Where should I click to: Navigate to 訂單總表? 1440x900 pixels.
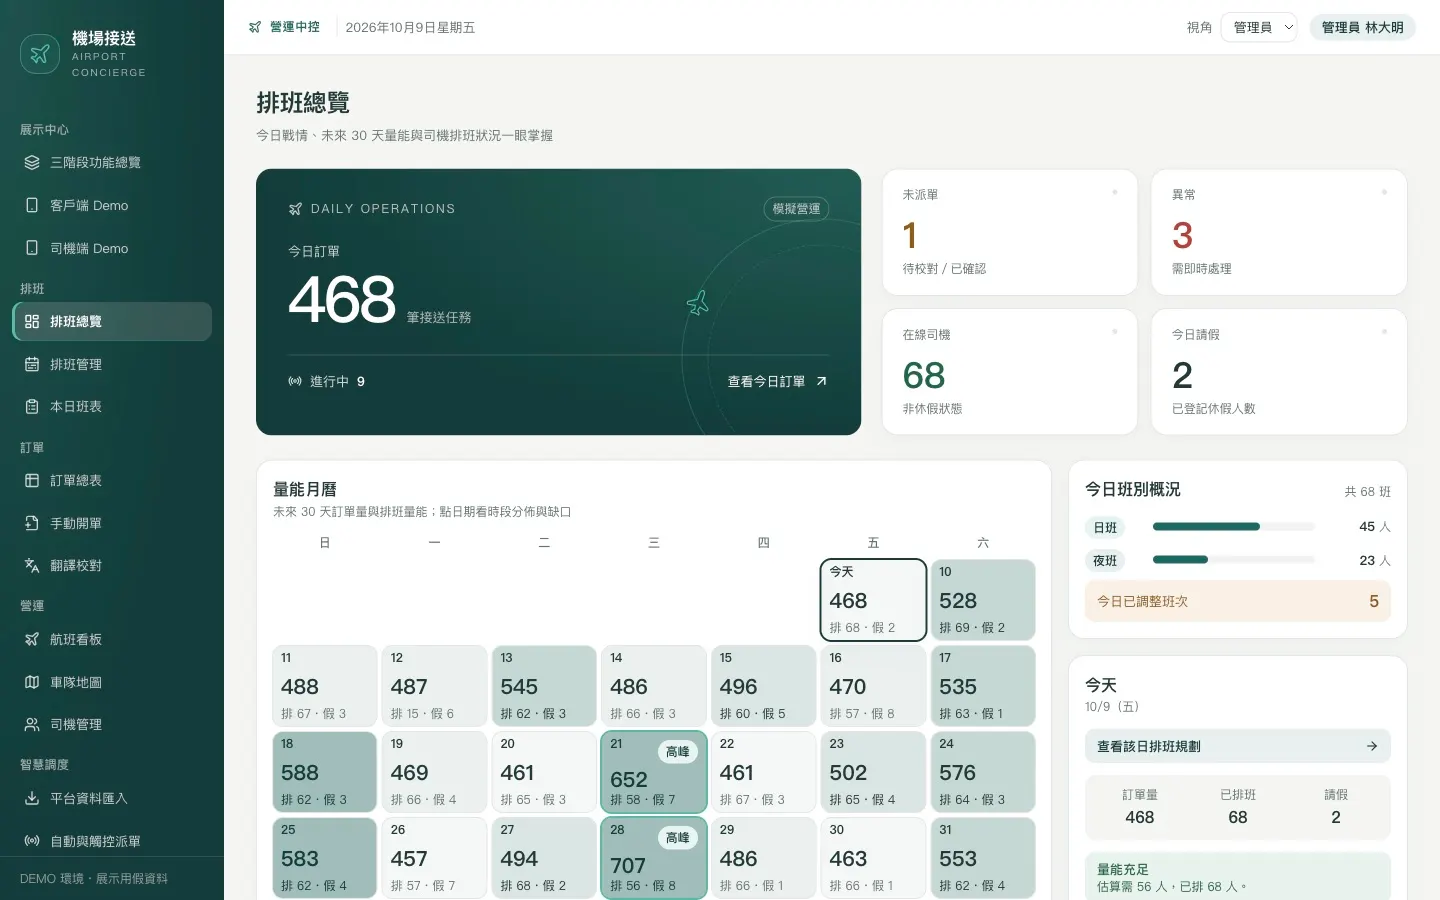pyautogui.click(x=112, y=480)
